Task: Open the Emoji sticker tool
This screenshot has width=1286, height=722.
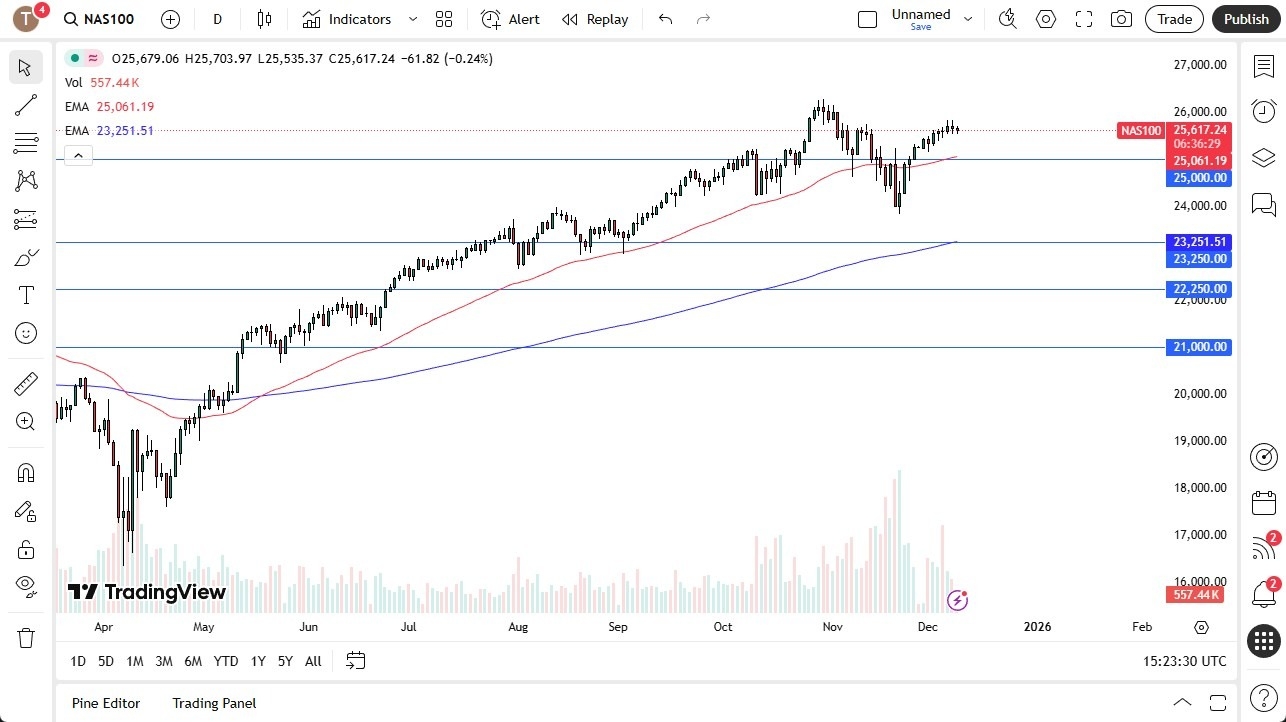Action: (x=26, y=333)
